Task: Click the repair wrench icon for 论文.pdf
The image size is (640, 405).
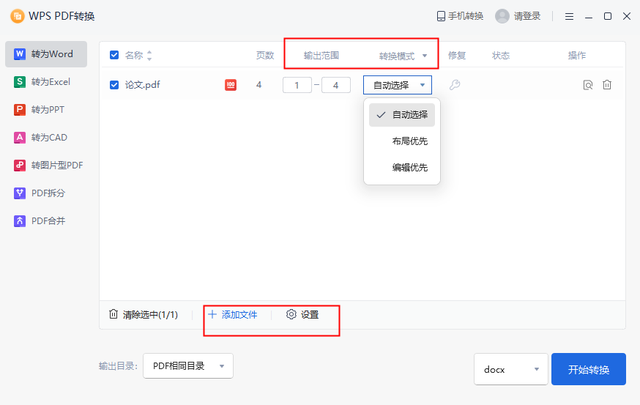Action: pyautogui.click(x=454, y=85)
